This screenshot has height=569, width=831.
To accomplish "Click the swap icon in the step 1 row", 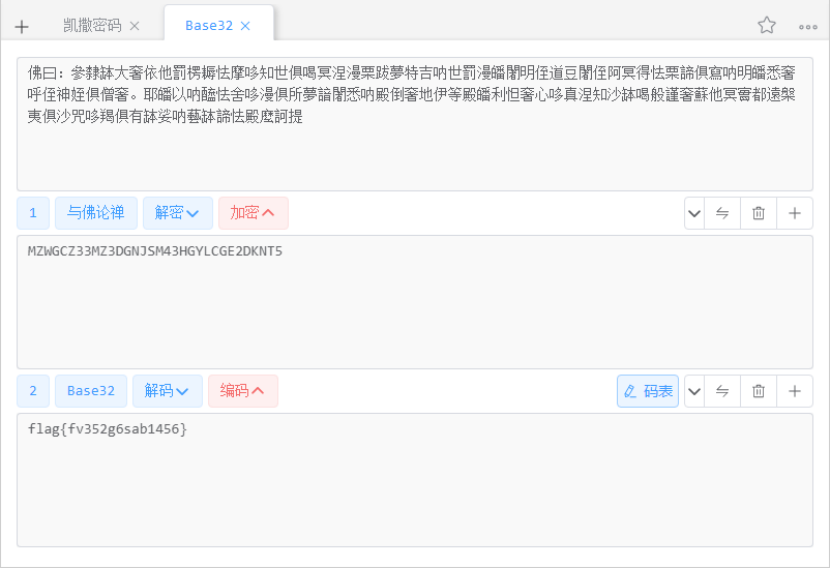I will pos(722,213).
